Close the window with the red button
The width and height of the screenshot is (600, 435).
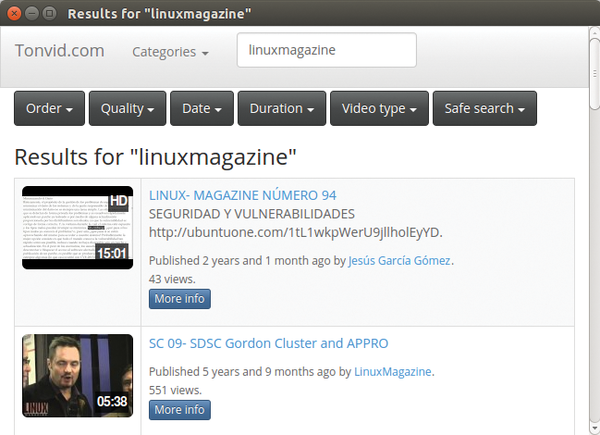tap(14, 14)
